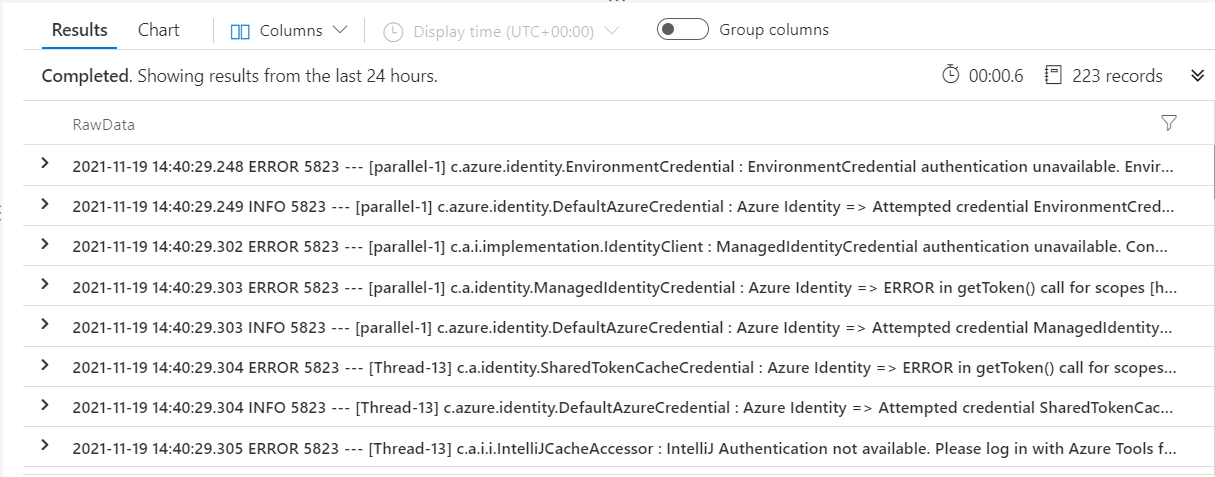Expand the IdentityClient ManagedIdentityCredential unavailable row
The image size is (1215, 477).
click(45, 244)
